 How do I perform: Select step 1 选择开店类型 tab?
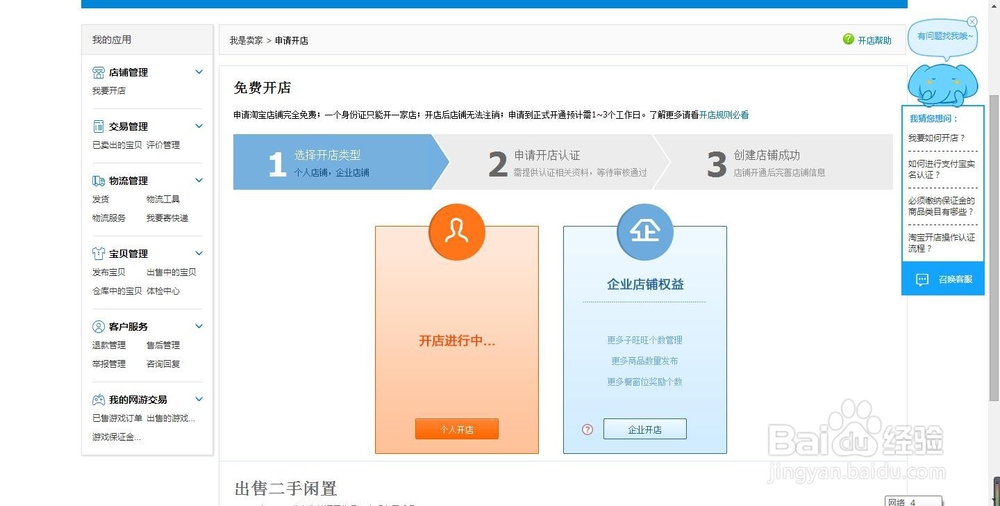tap(341, 162)
